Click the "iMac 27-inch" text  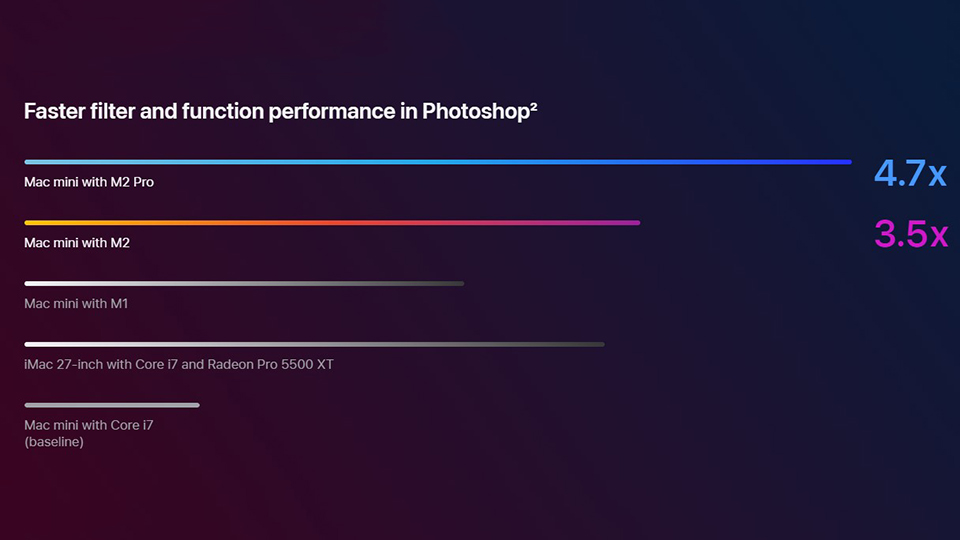click(63, 364)
